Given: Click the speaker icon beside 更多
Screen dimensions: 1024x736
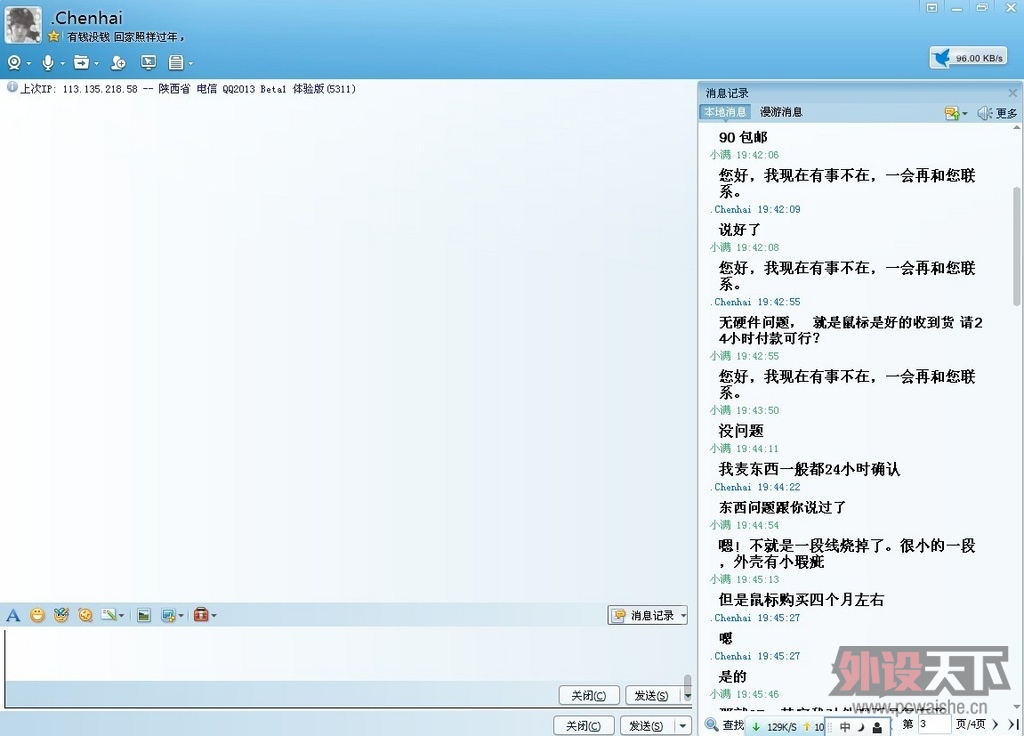Looking at the screenshot, I should [984, 113].
